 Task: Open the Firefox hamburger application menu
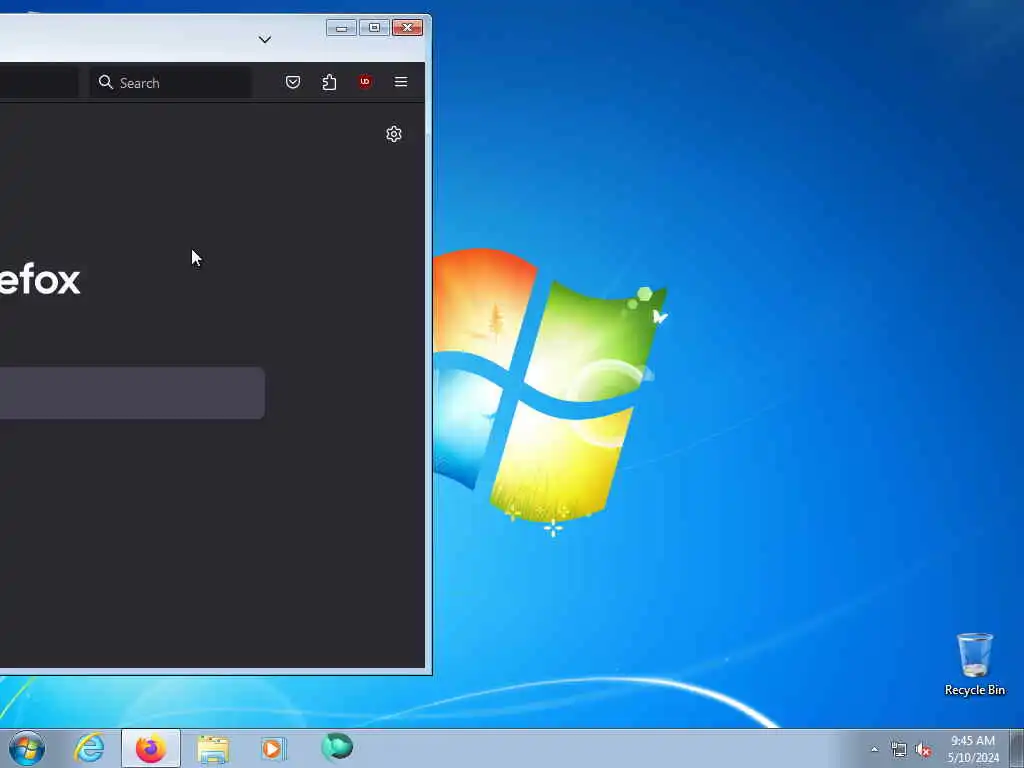click(x=401, y=82)
